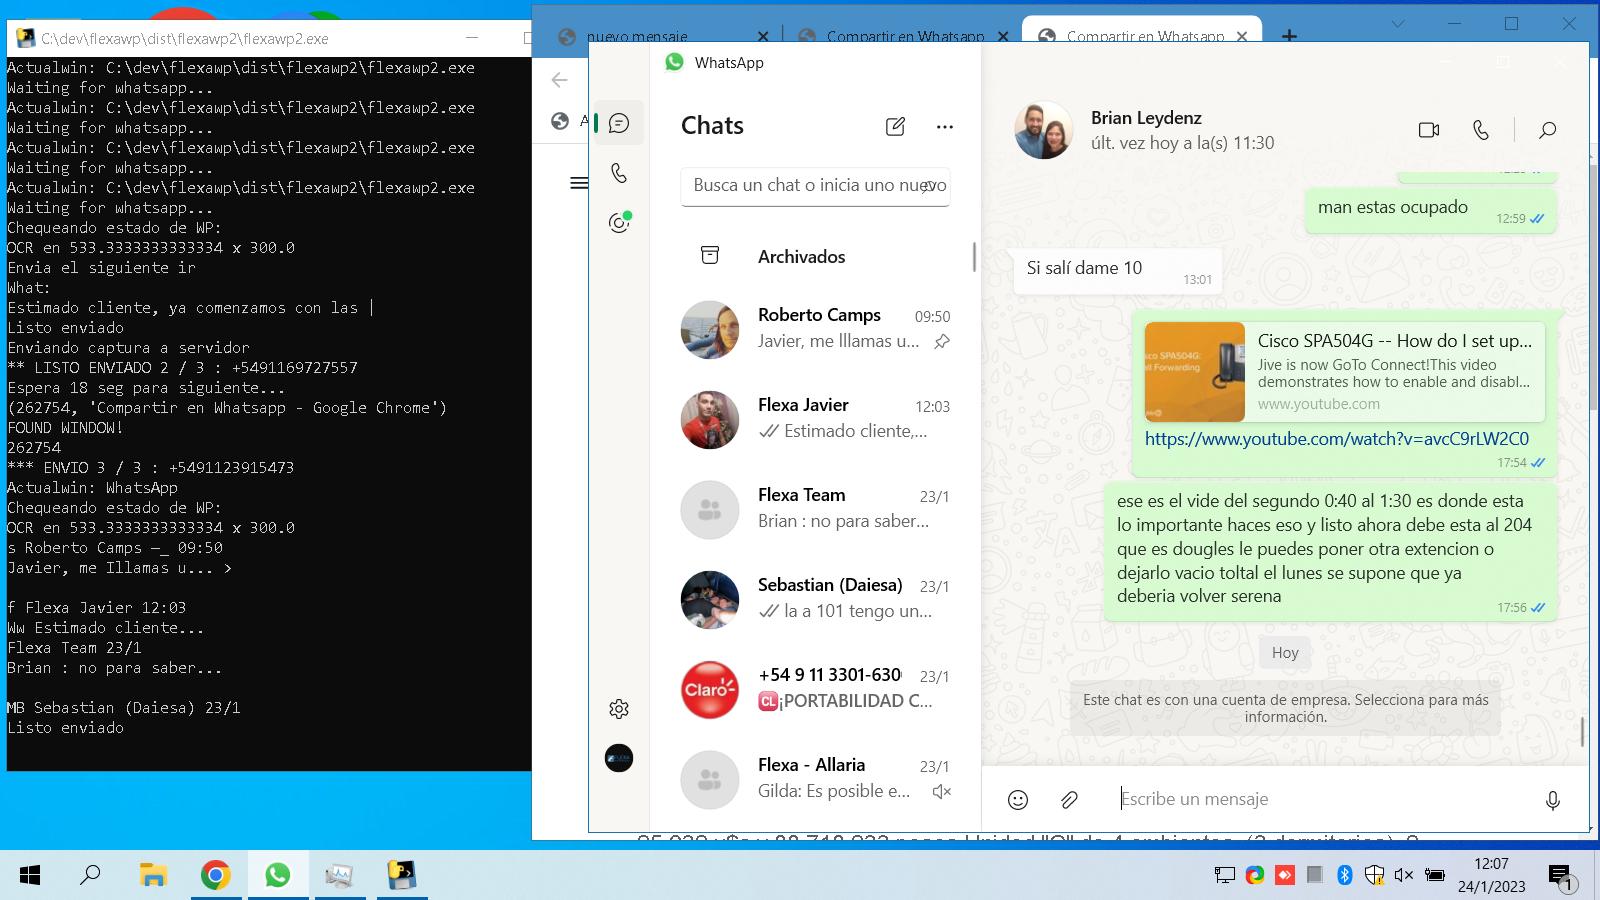Viewport: 1600px width, 900px height.
Task: Click the Bluetooth tray icon
Action: coord(1345,875)
